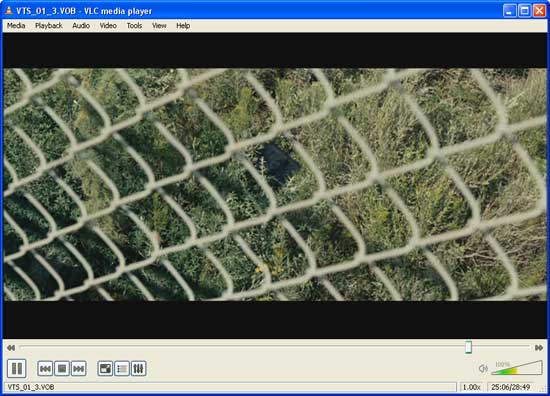Open the Audio menu
This screenshot has height=396, width=550.
[81, 26]
